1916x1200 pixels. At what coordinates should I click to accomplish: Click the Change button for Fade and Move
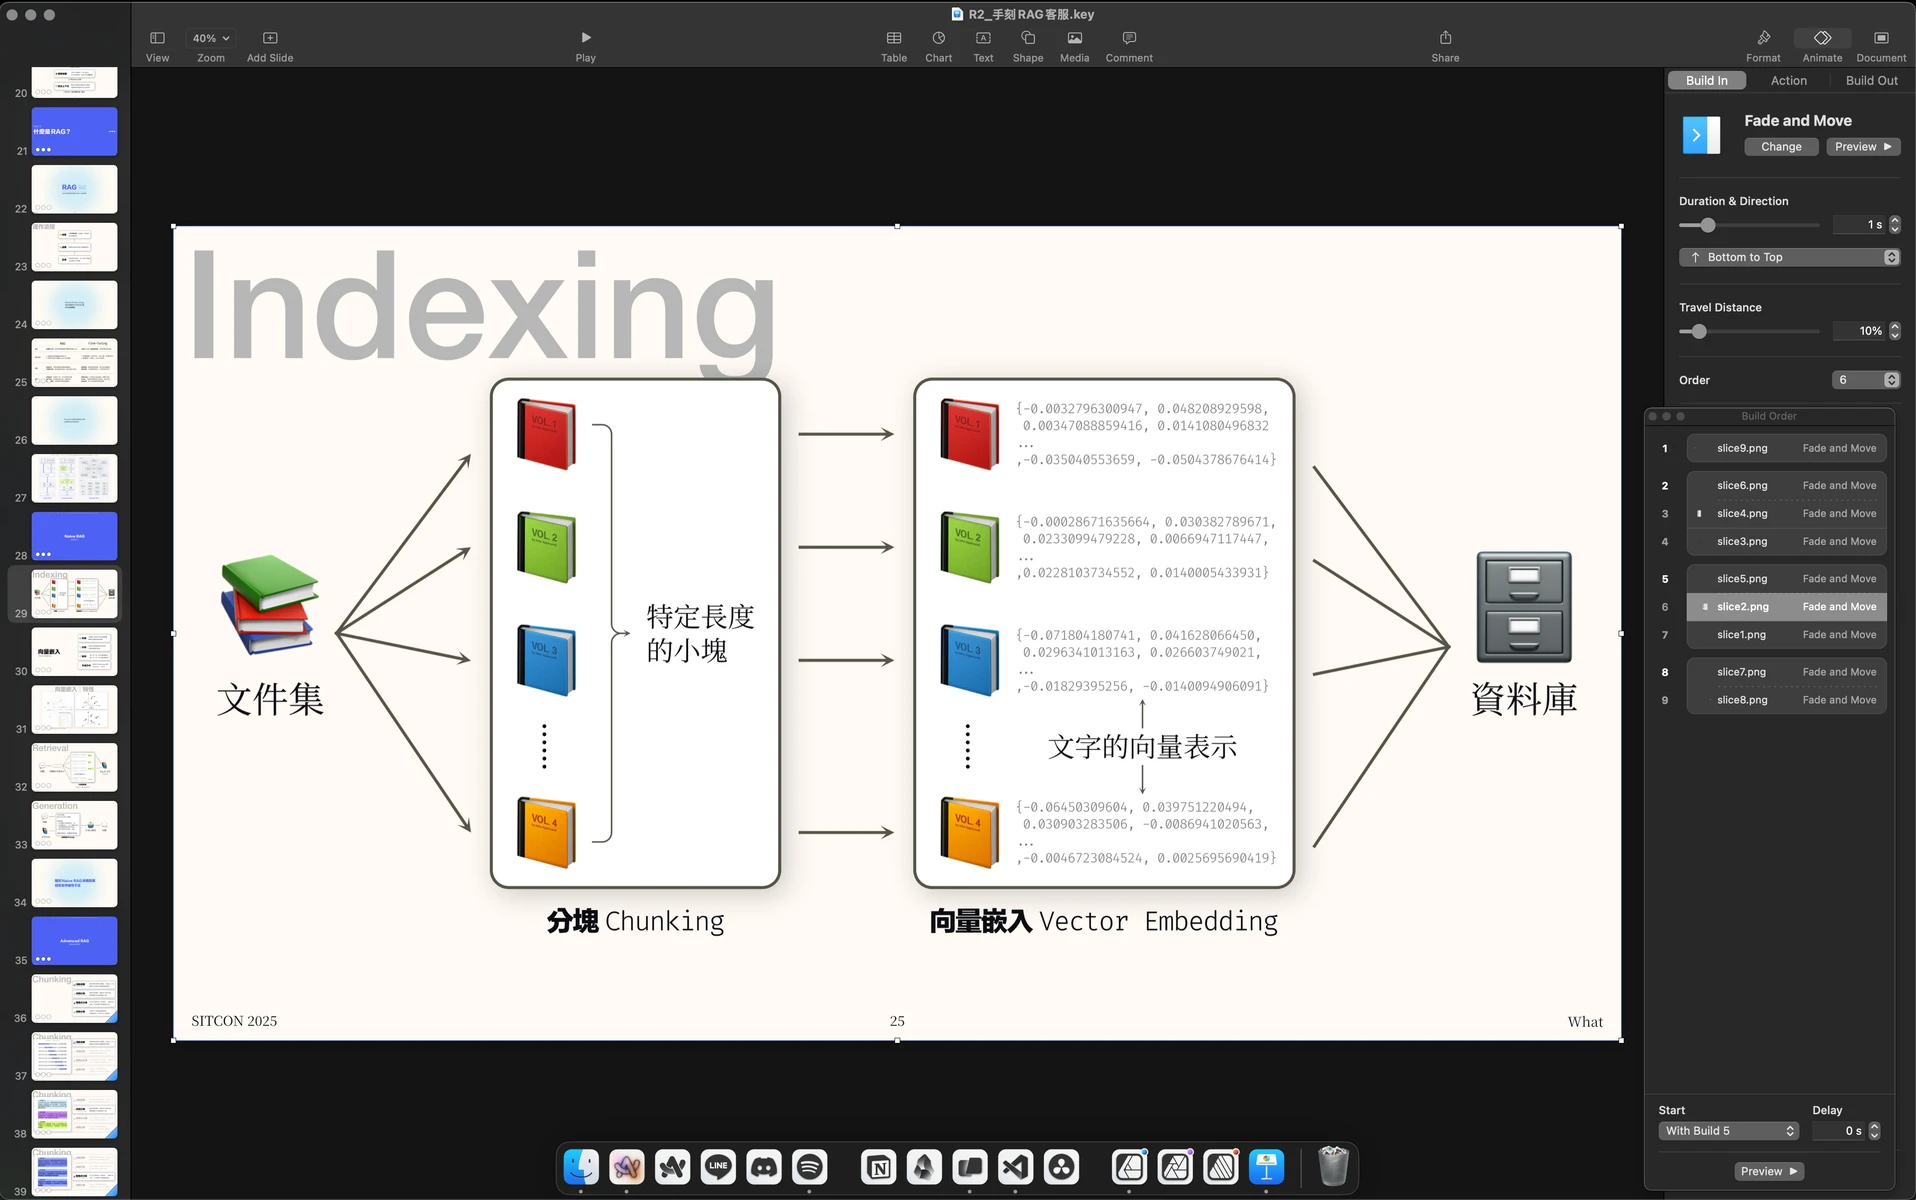[1780, 146]
